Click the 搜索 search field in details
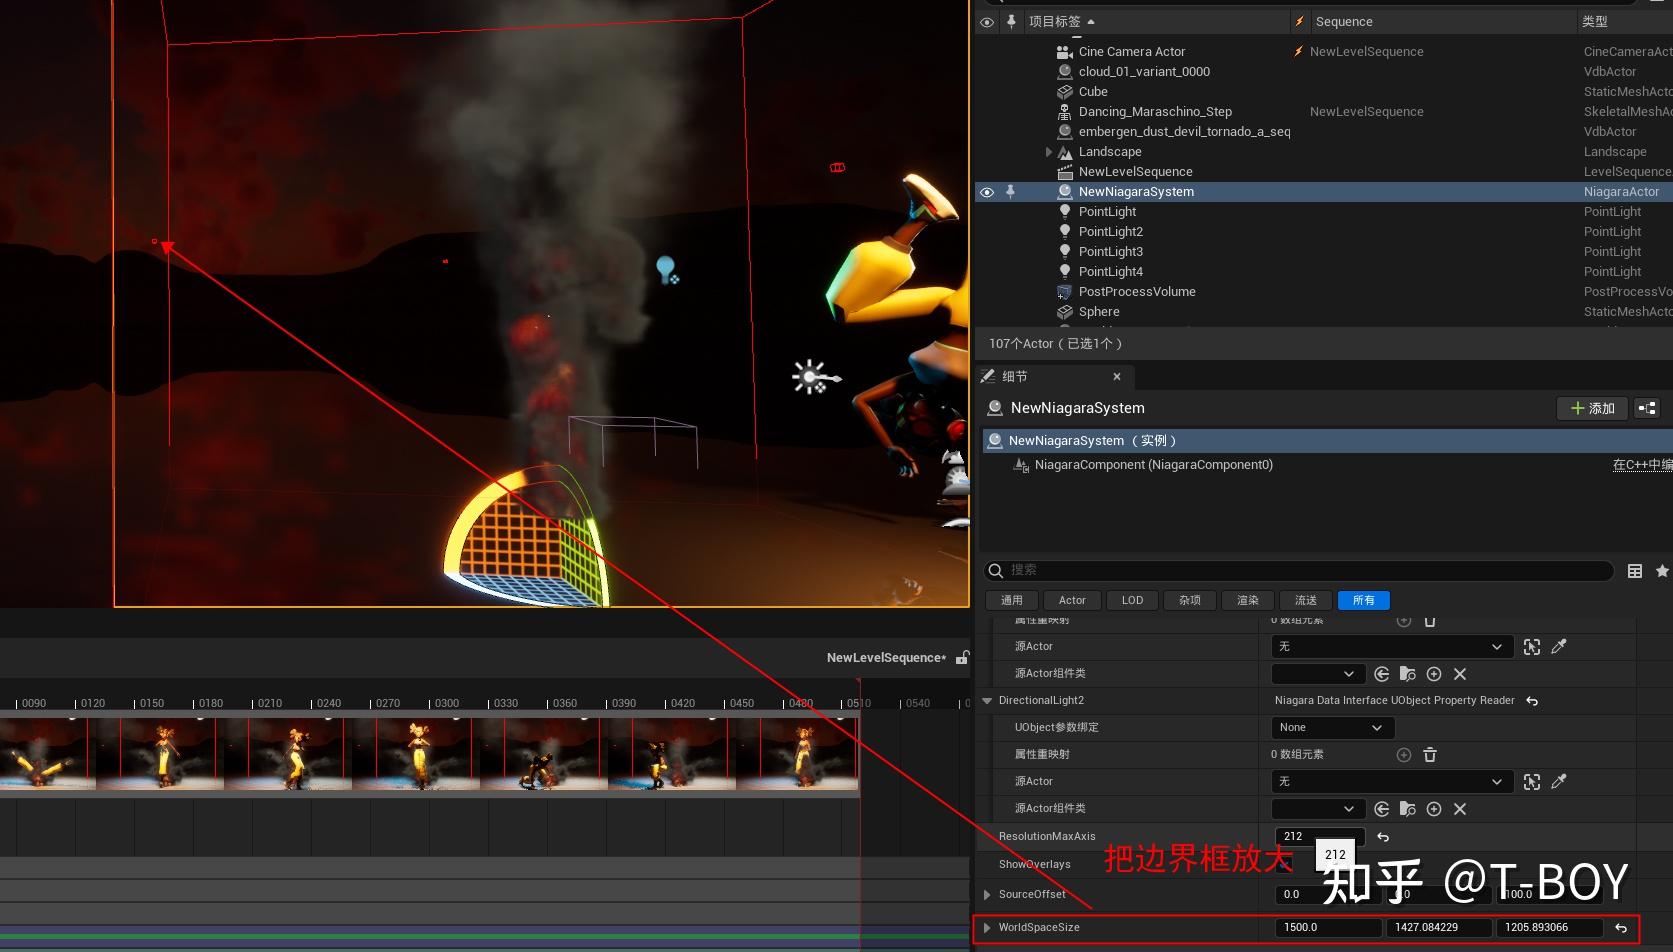Viewport: 1673px width, 952px height. click(x=1300, y=570)
